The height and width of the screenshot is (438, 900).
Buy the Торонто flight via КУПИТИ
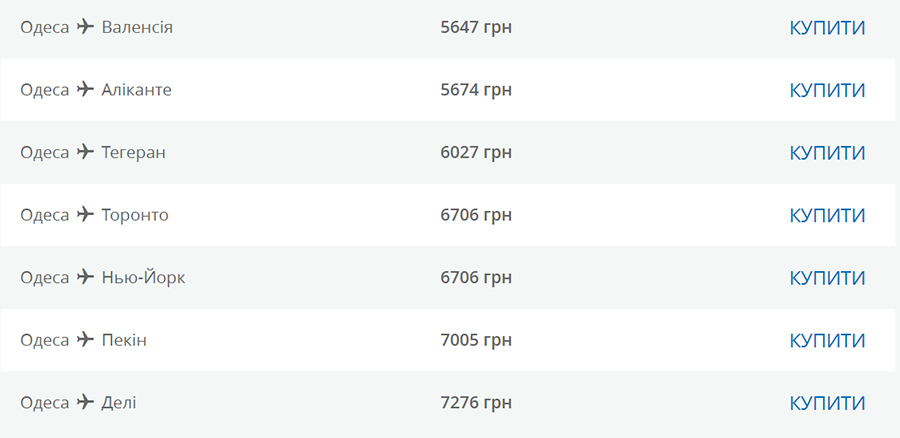(x=827, y=215)
